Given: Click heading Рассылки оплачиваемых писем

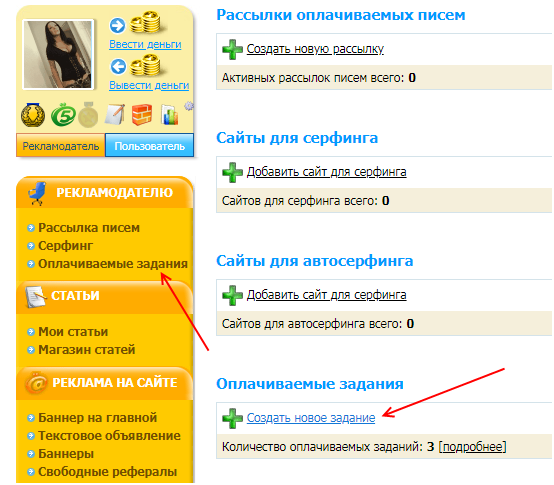Looking at the screenshot, I should [x=341, y=15].
